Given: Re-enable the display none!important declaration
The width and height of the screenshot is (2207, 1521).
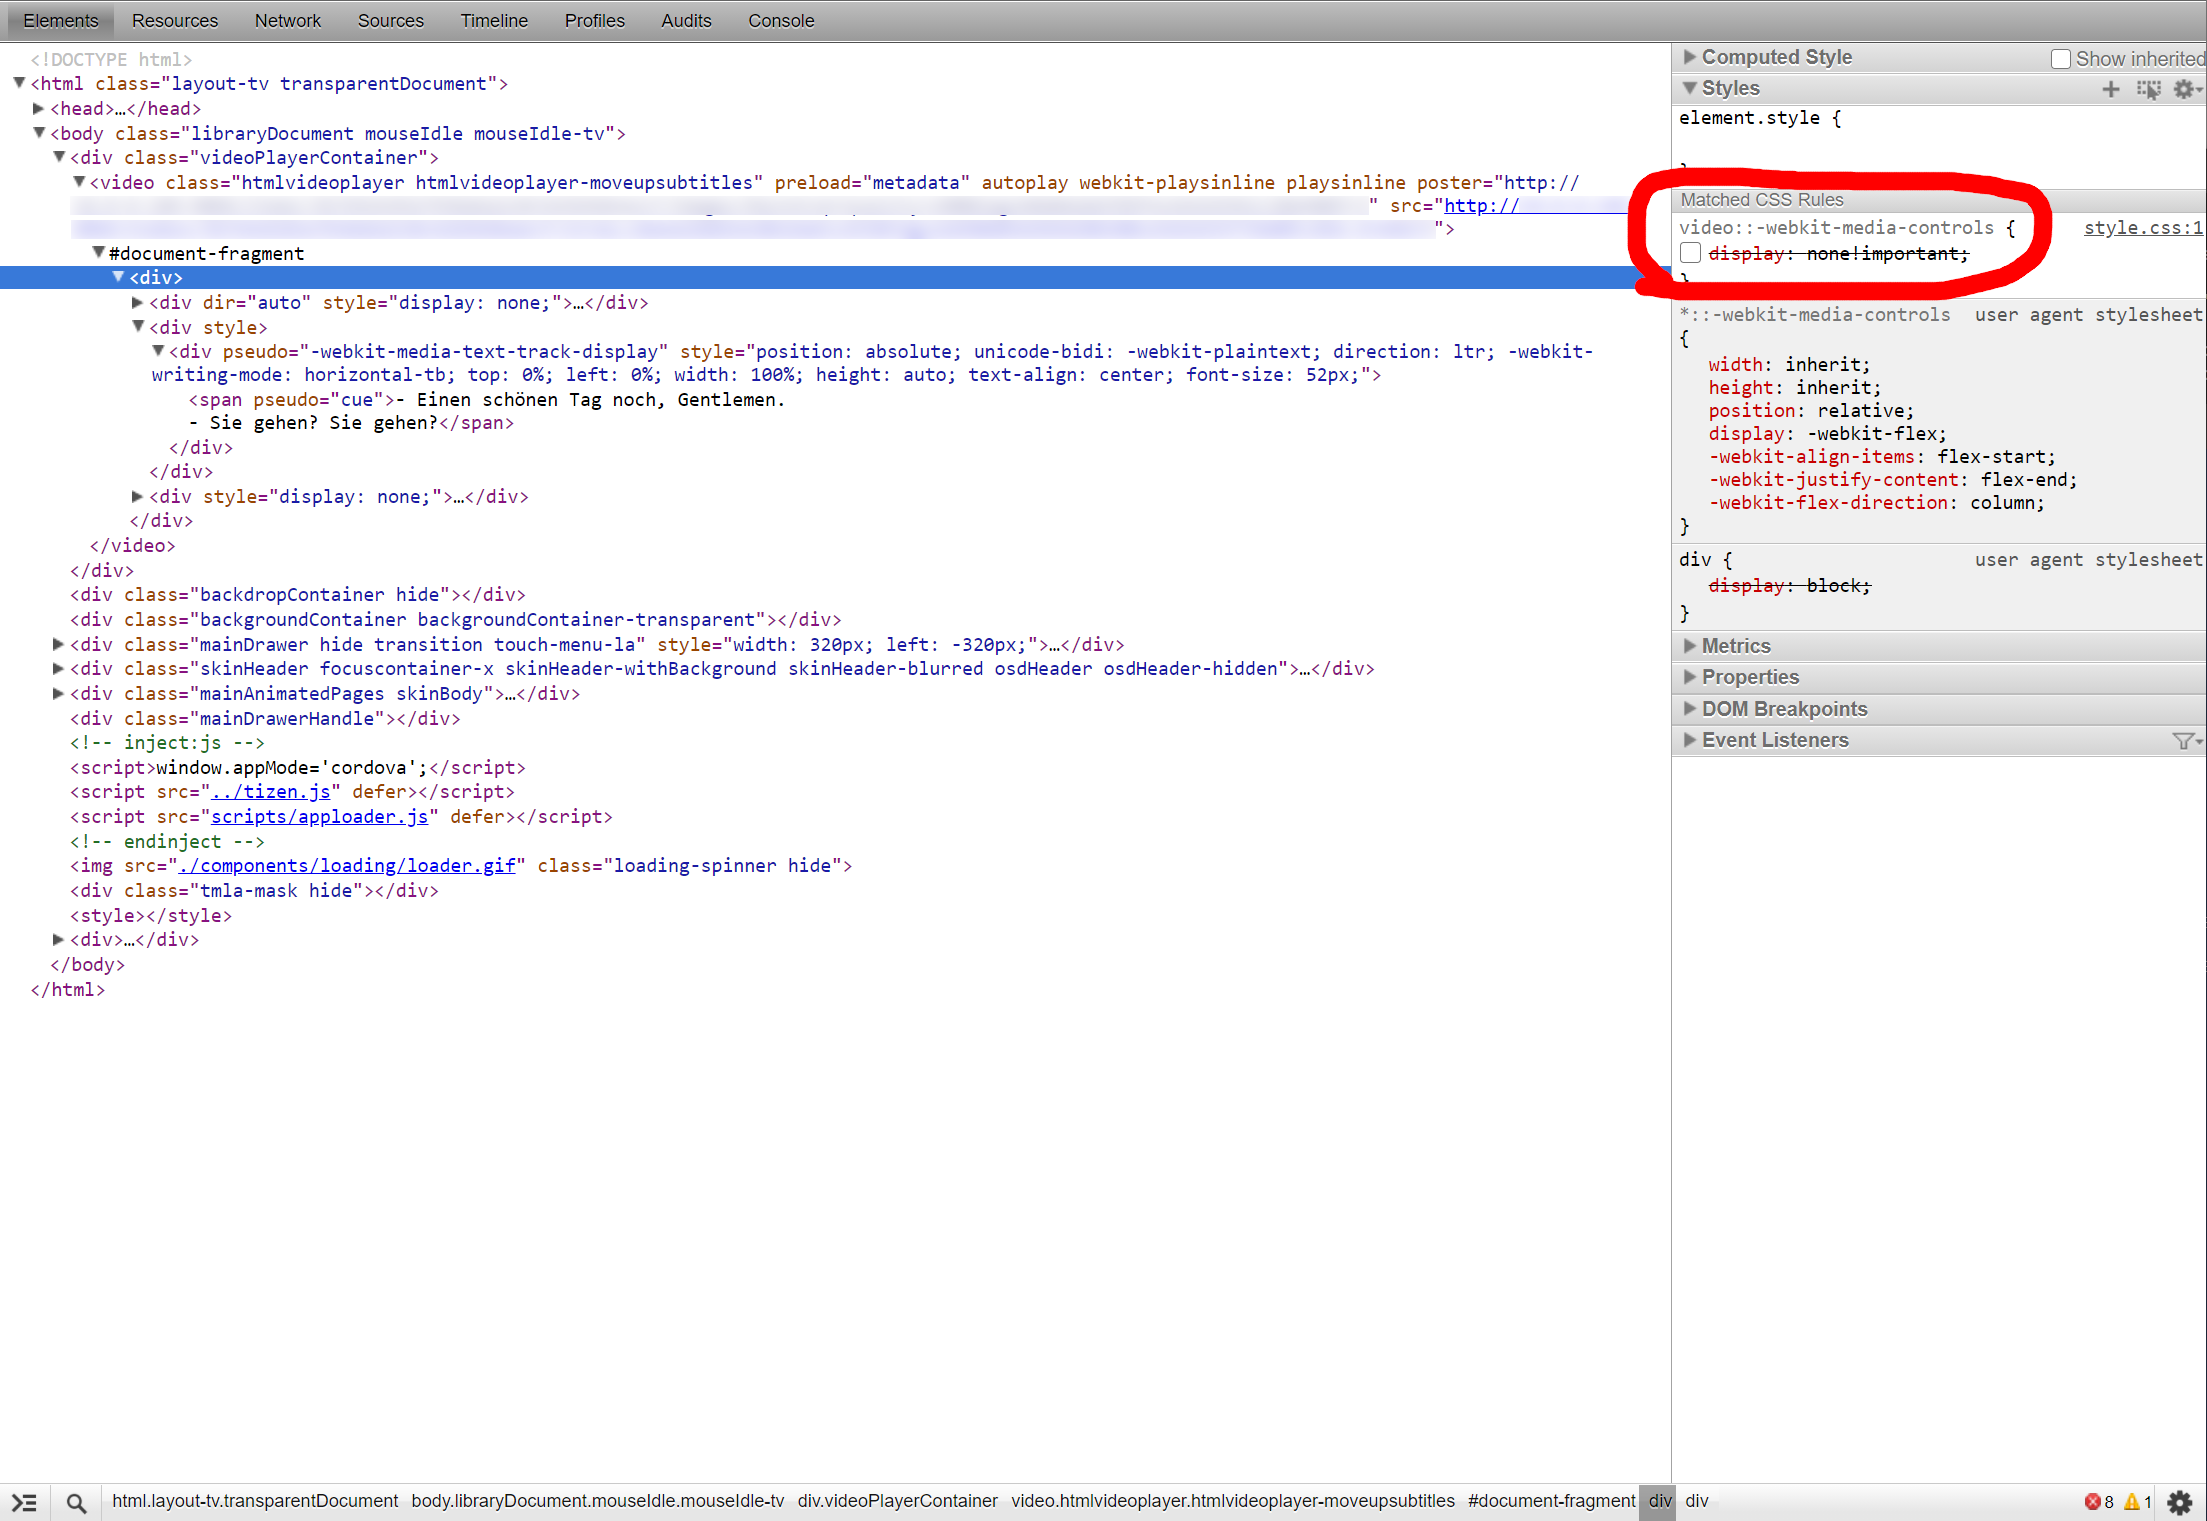Looking at the screenshot, I should click(x=1690, y=253).
